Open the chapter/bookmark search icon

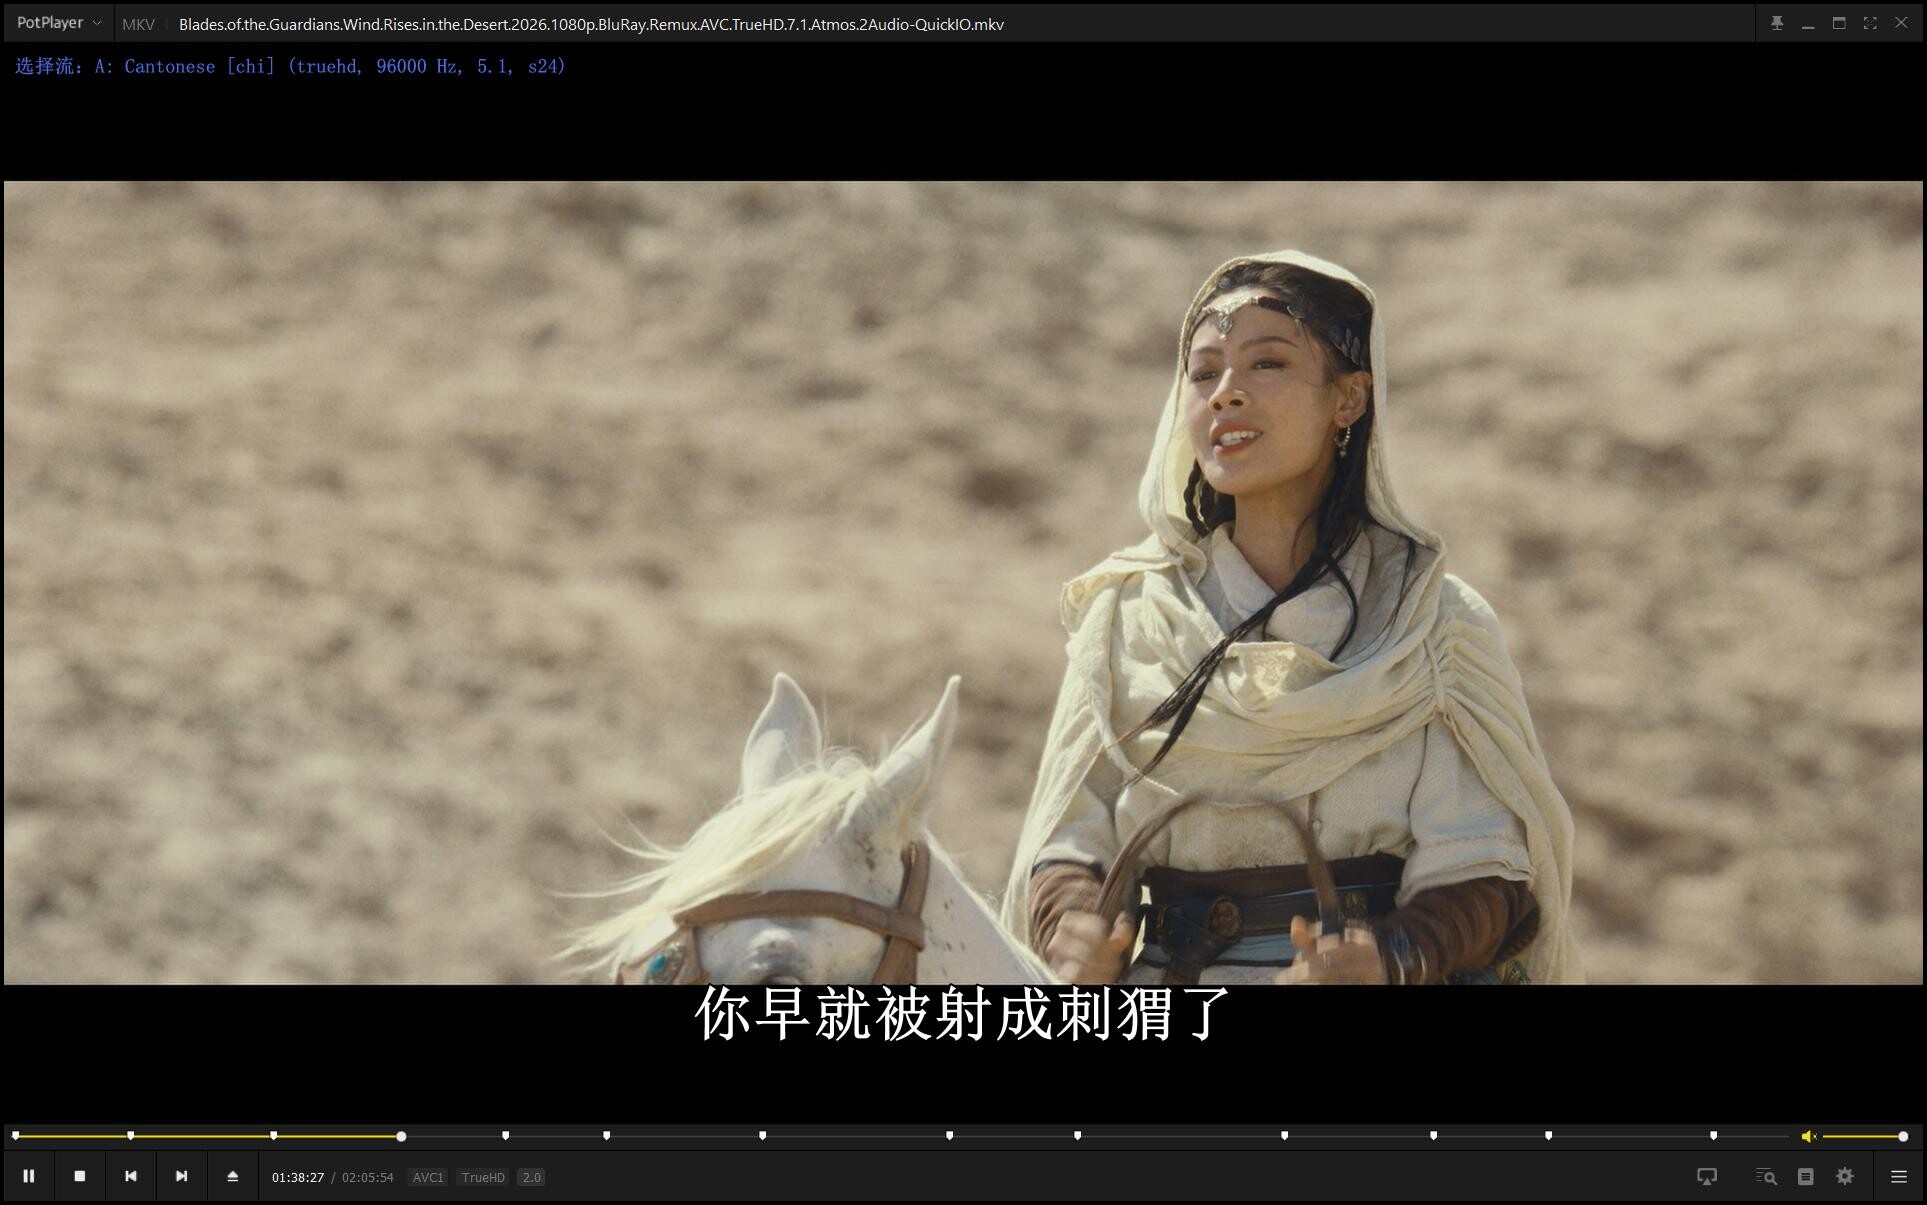pos(1766,1177)
